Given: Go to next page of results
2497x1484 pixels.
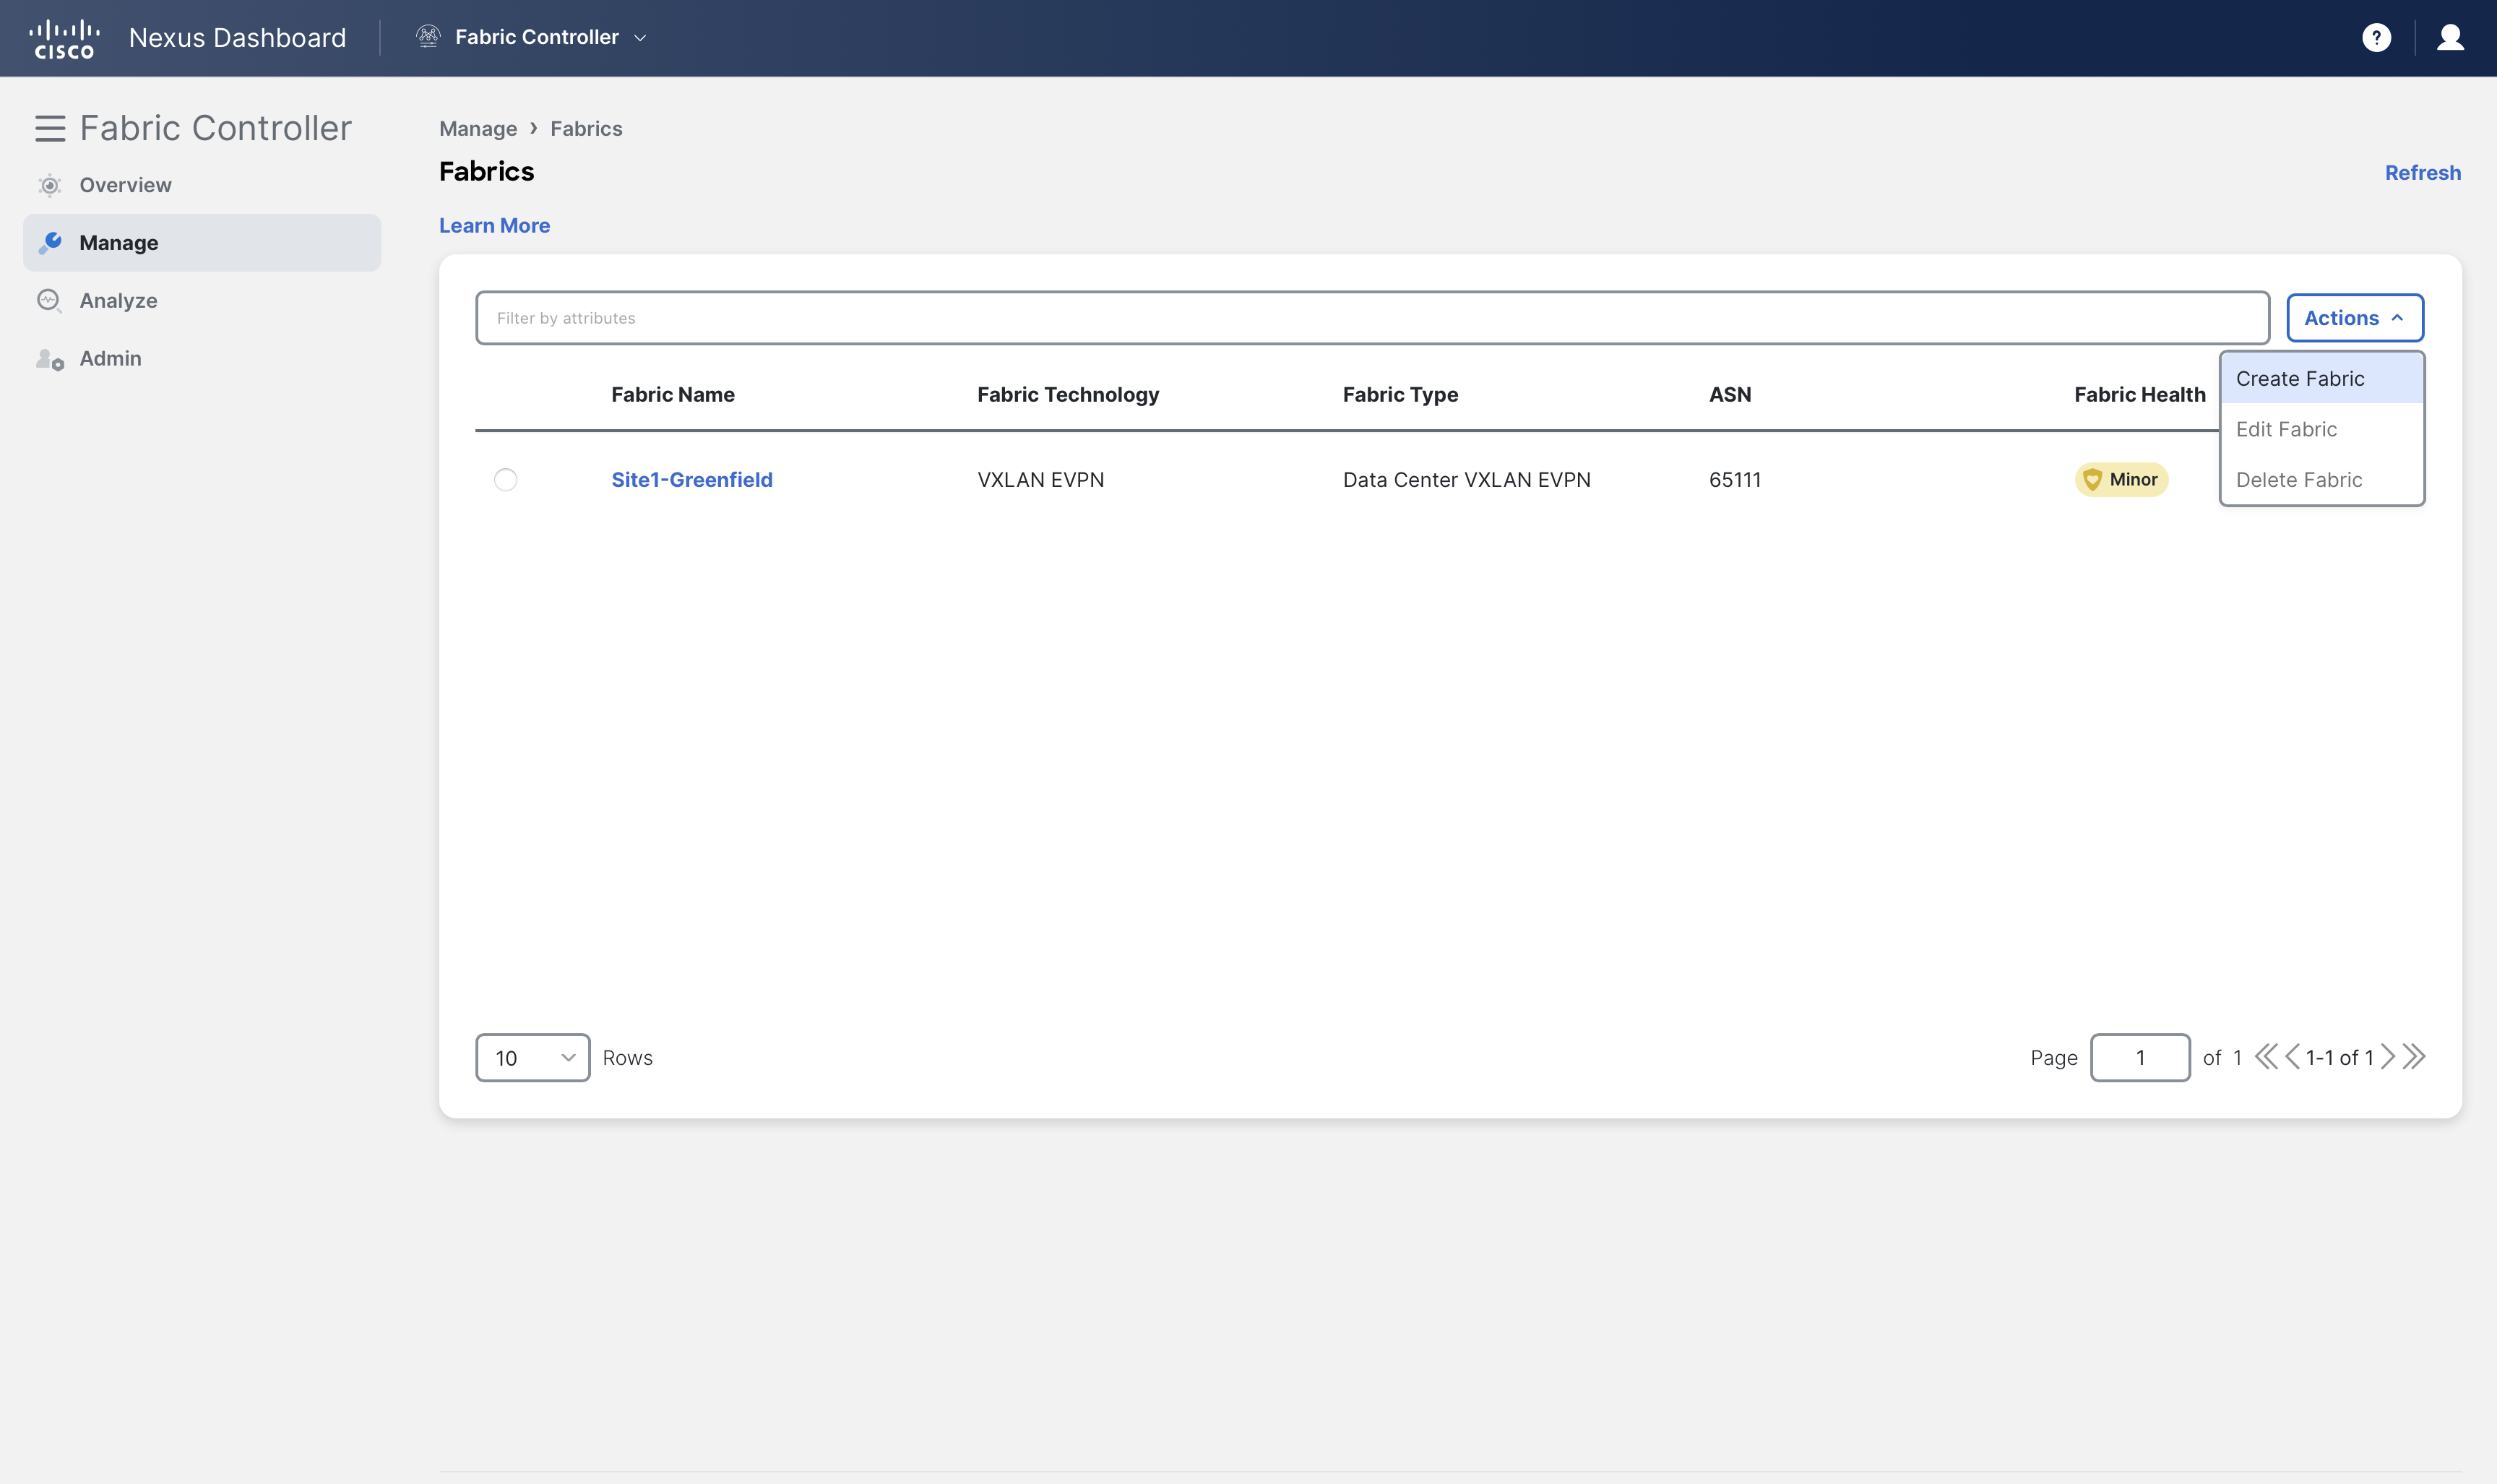Looking at the screenshot, I should 2387,1057.
